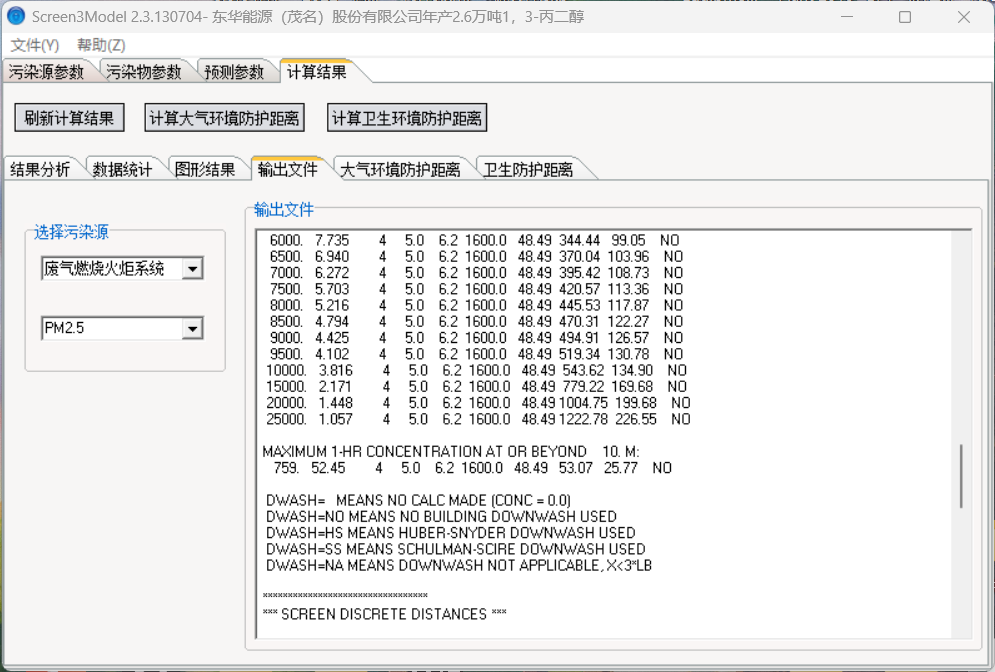Open the 卫生防护距离 sub-tab
Image resolution: width=995 pixels, height=672 pixels.
pyautogui.click(x=528, y=169)
